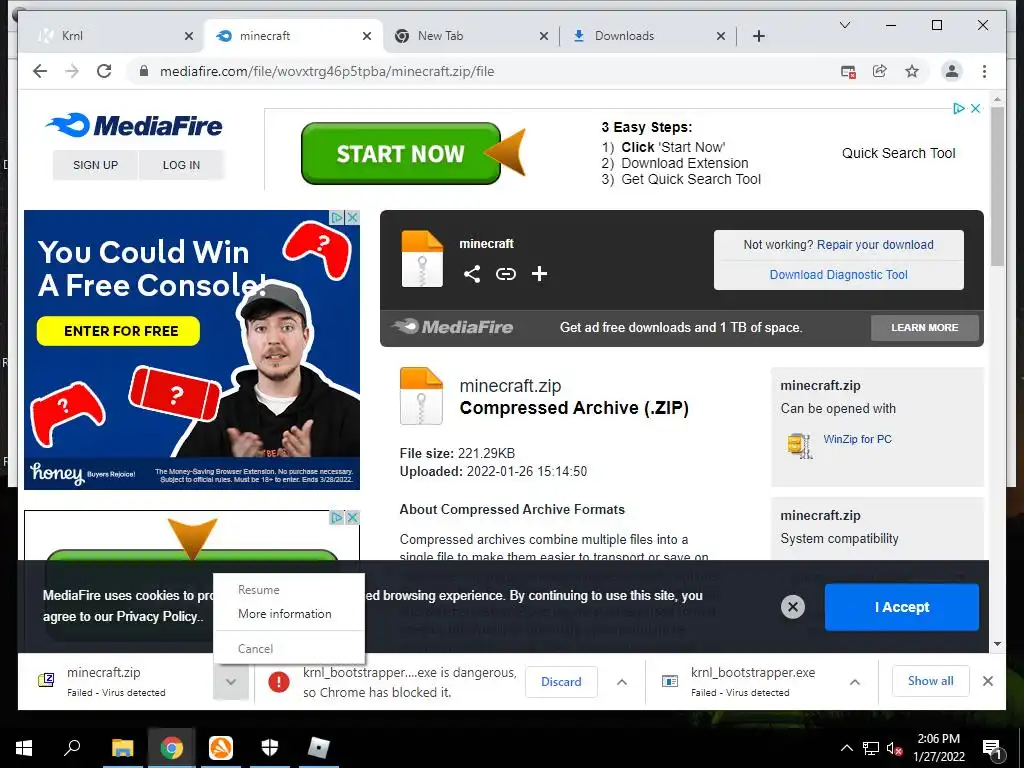Bookmark this page with the star icon
The image size is (1024, 768).
click(x=912, y=71)
